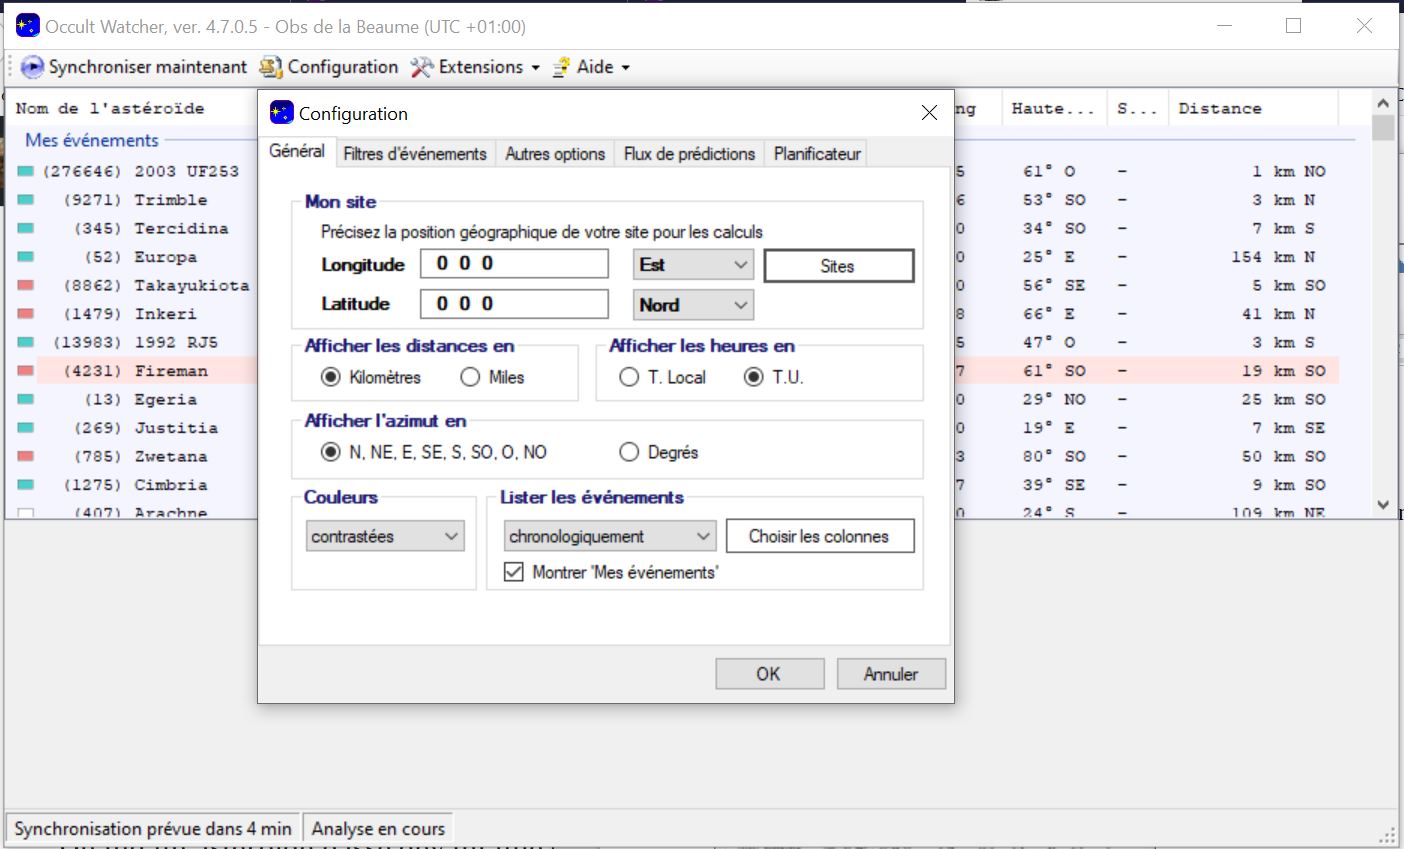Click the color flag next to (9271) Trimble

point(26,200)
